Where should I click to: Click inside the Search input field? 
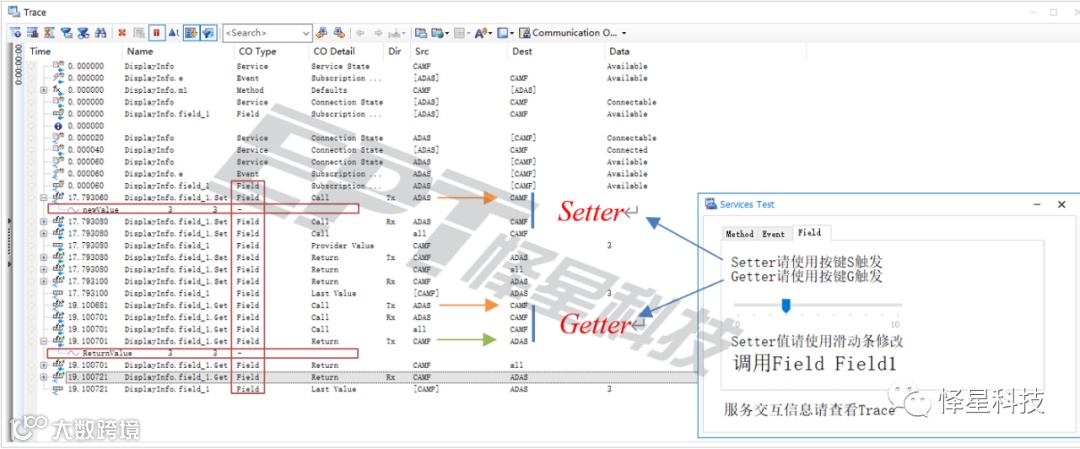pos(262,32)
